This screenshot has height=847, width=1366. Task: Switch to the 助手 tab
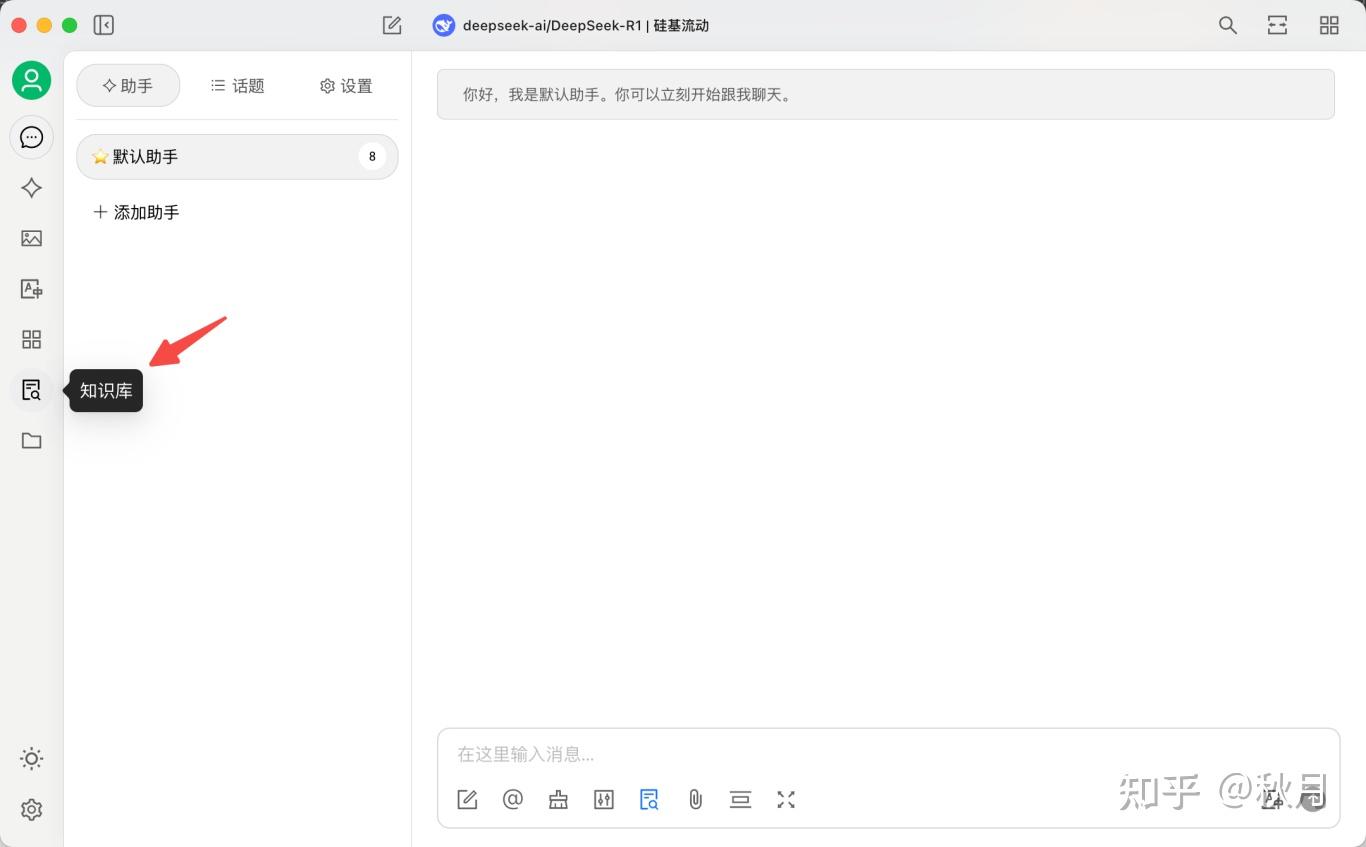click(128, 86)
